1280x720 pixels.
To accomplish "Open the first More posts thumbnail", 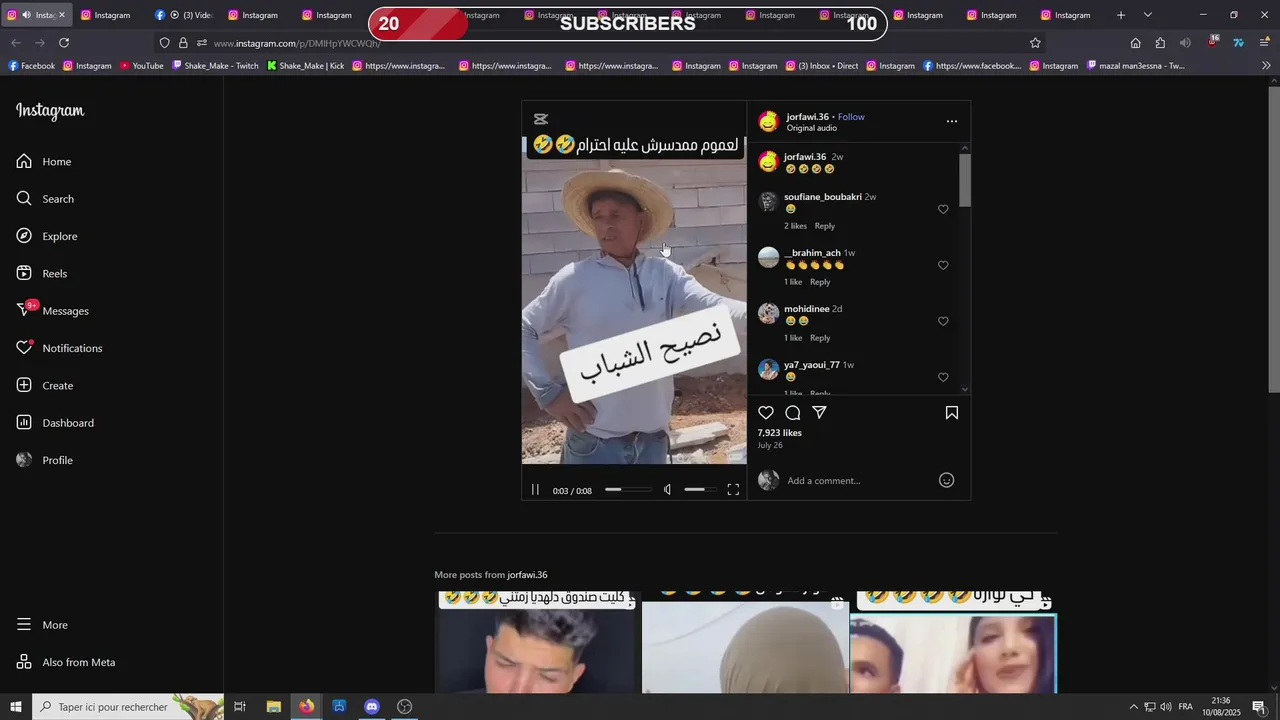I will point(537,641).
